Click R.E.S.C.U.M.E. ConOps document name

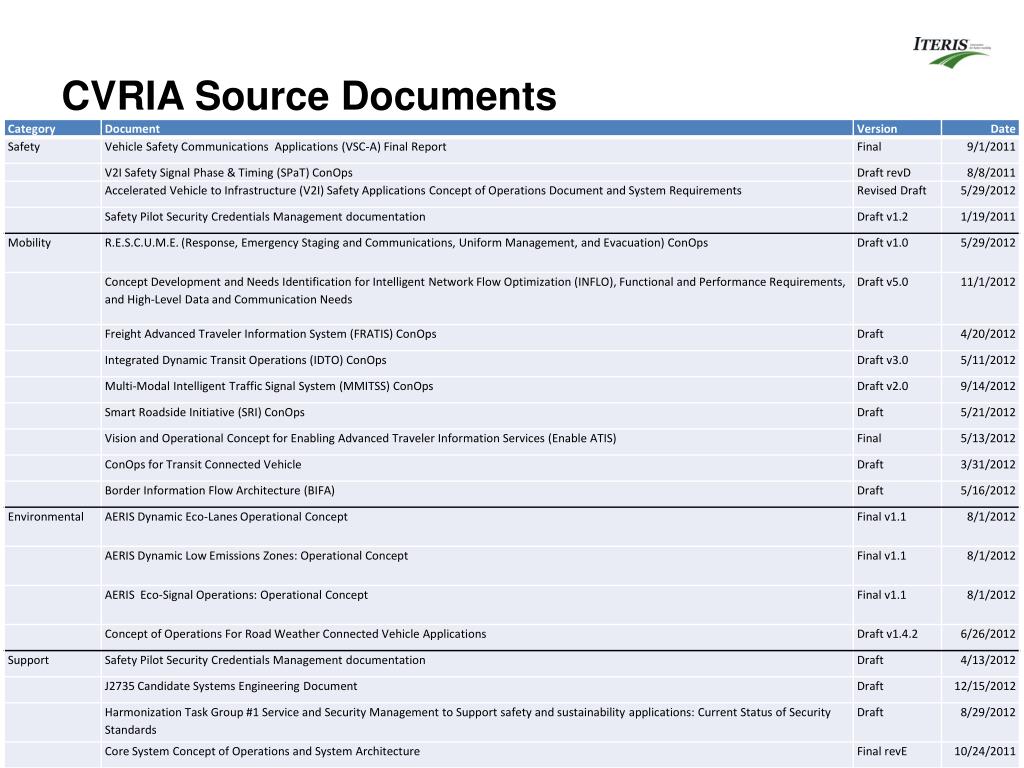point(406,243)
